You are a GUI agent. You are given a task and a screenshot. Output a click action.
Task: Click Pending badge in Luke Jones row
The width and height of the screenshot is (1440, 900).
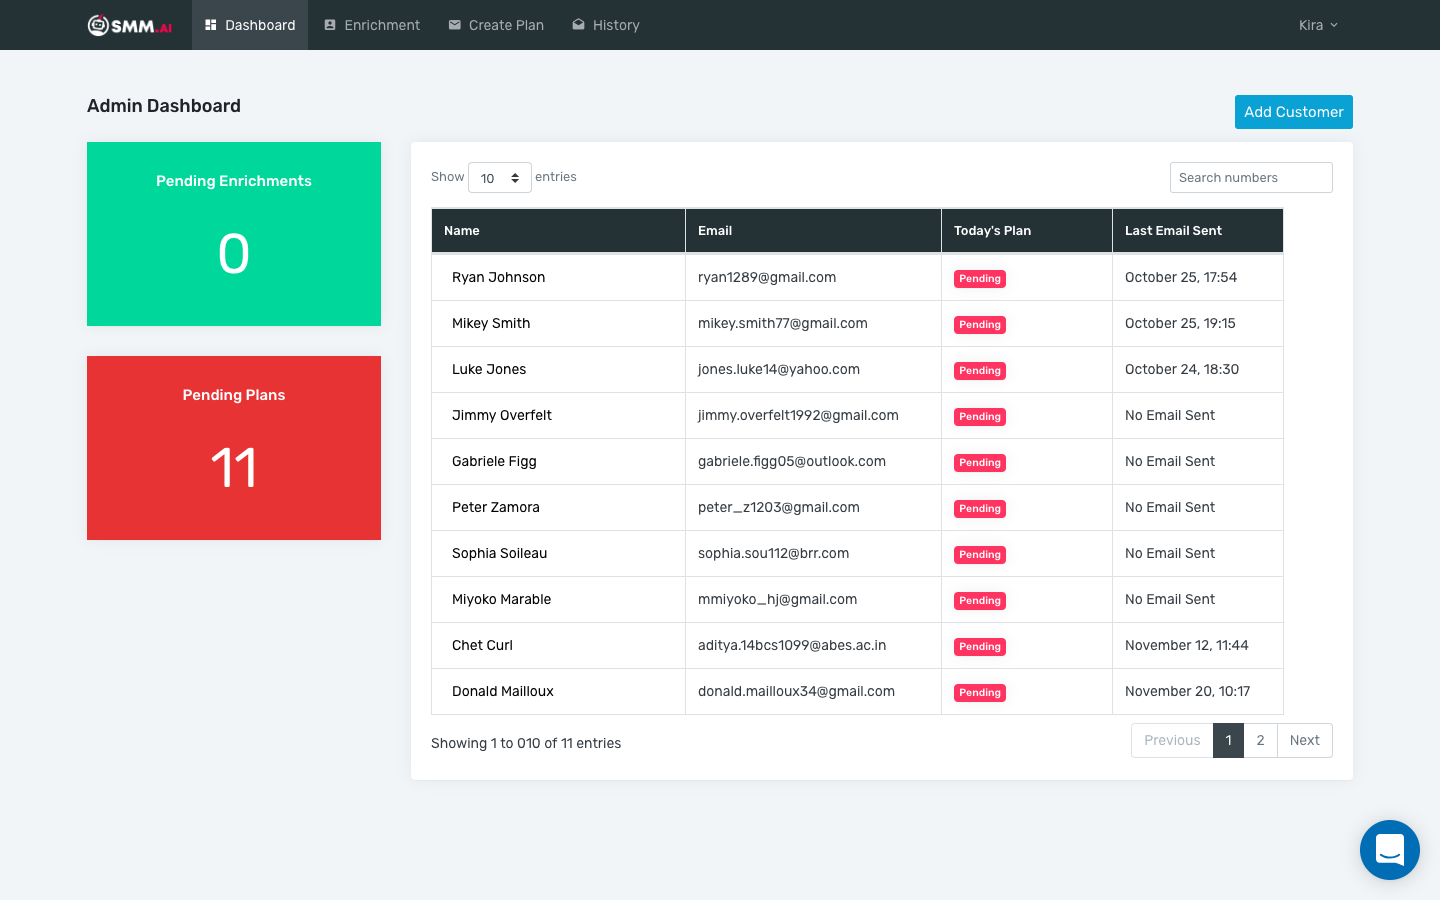pos(980,371)
